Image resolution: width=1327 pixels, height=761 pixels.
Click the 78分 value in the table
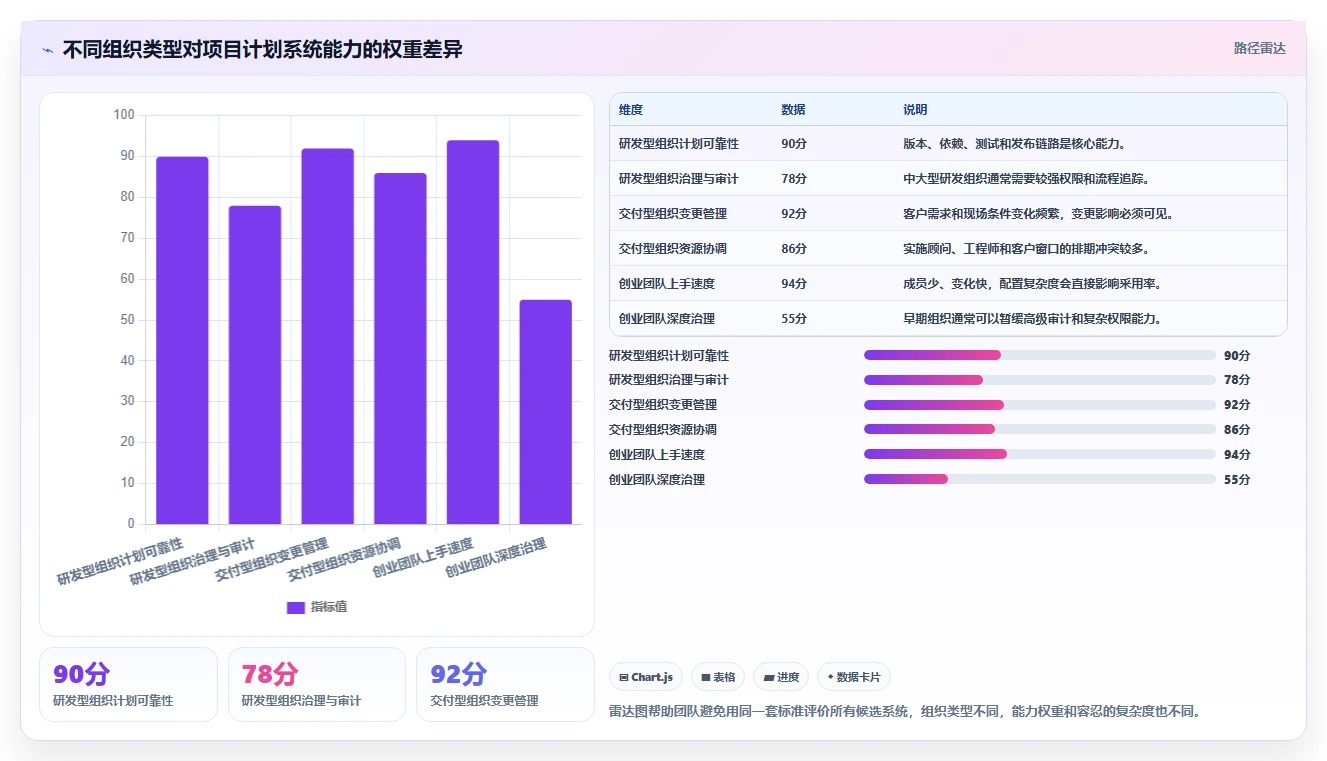coord(794,179)
